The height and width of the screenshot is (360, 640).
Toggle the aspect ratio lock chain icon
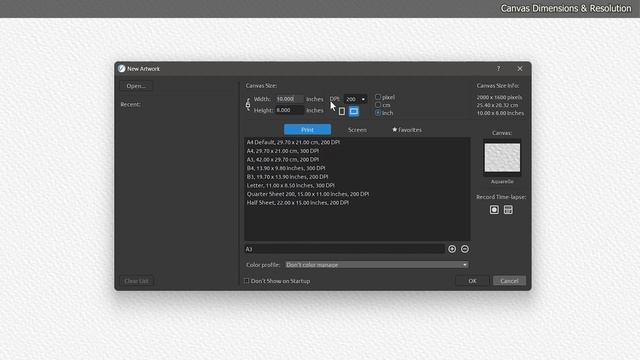point(248,104)
